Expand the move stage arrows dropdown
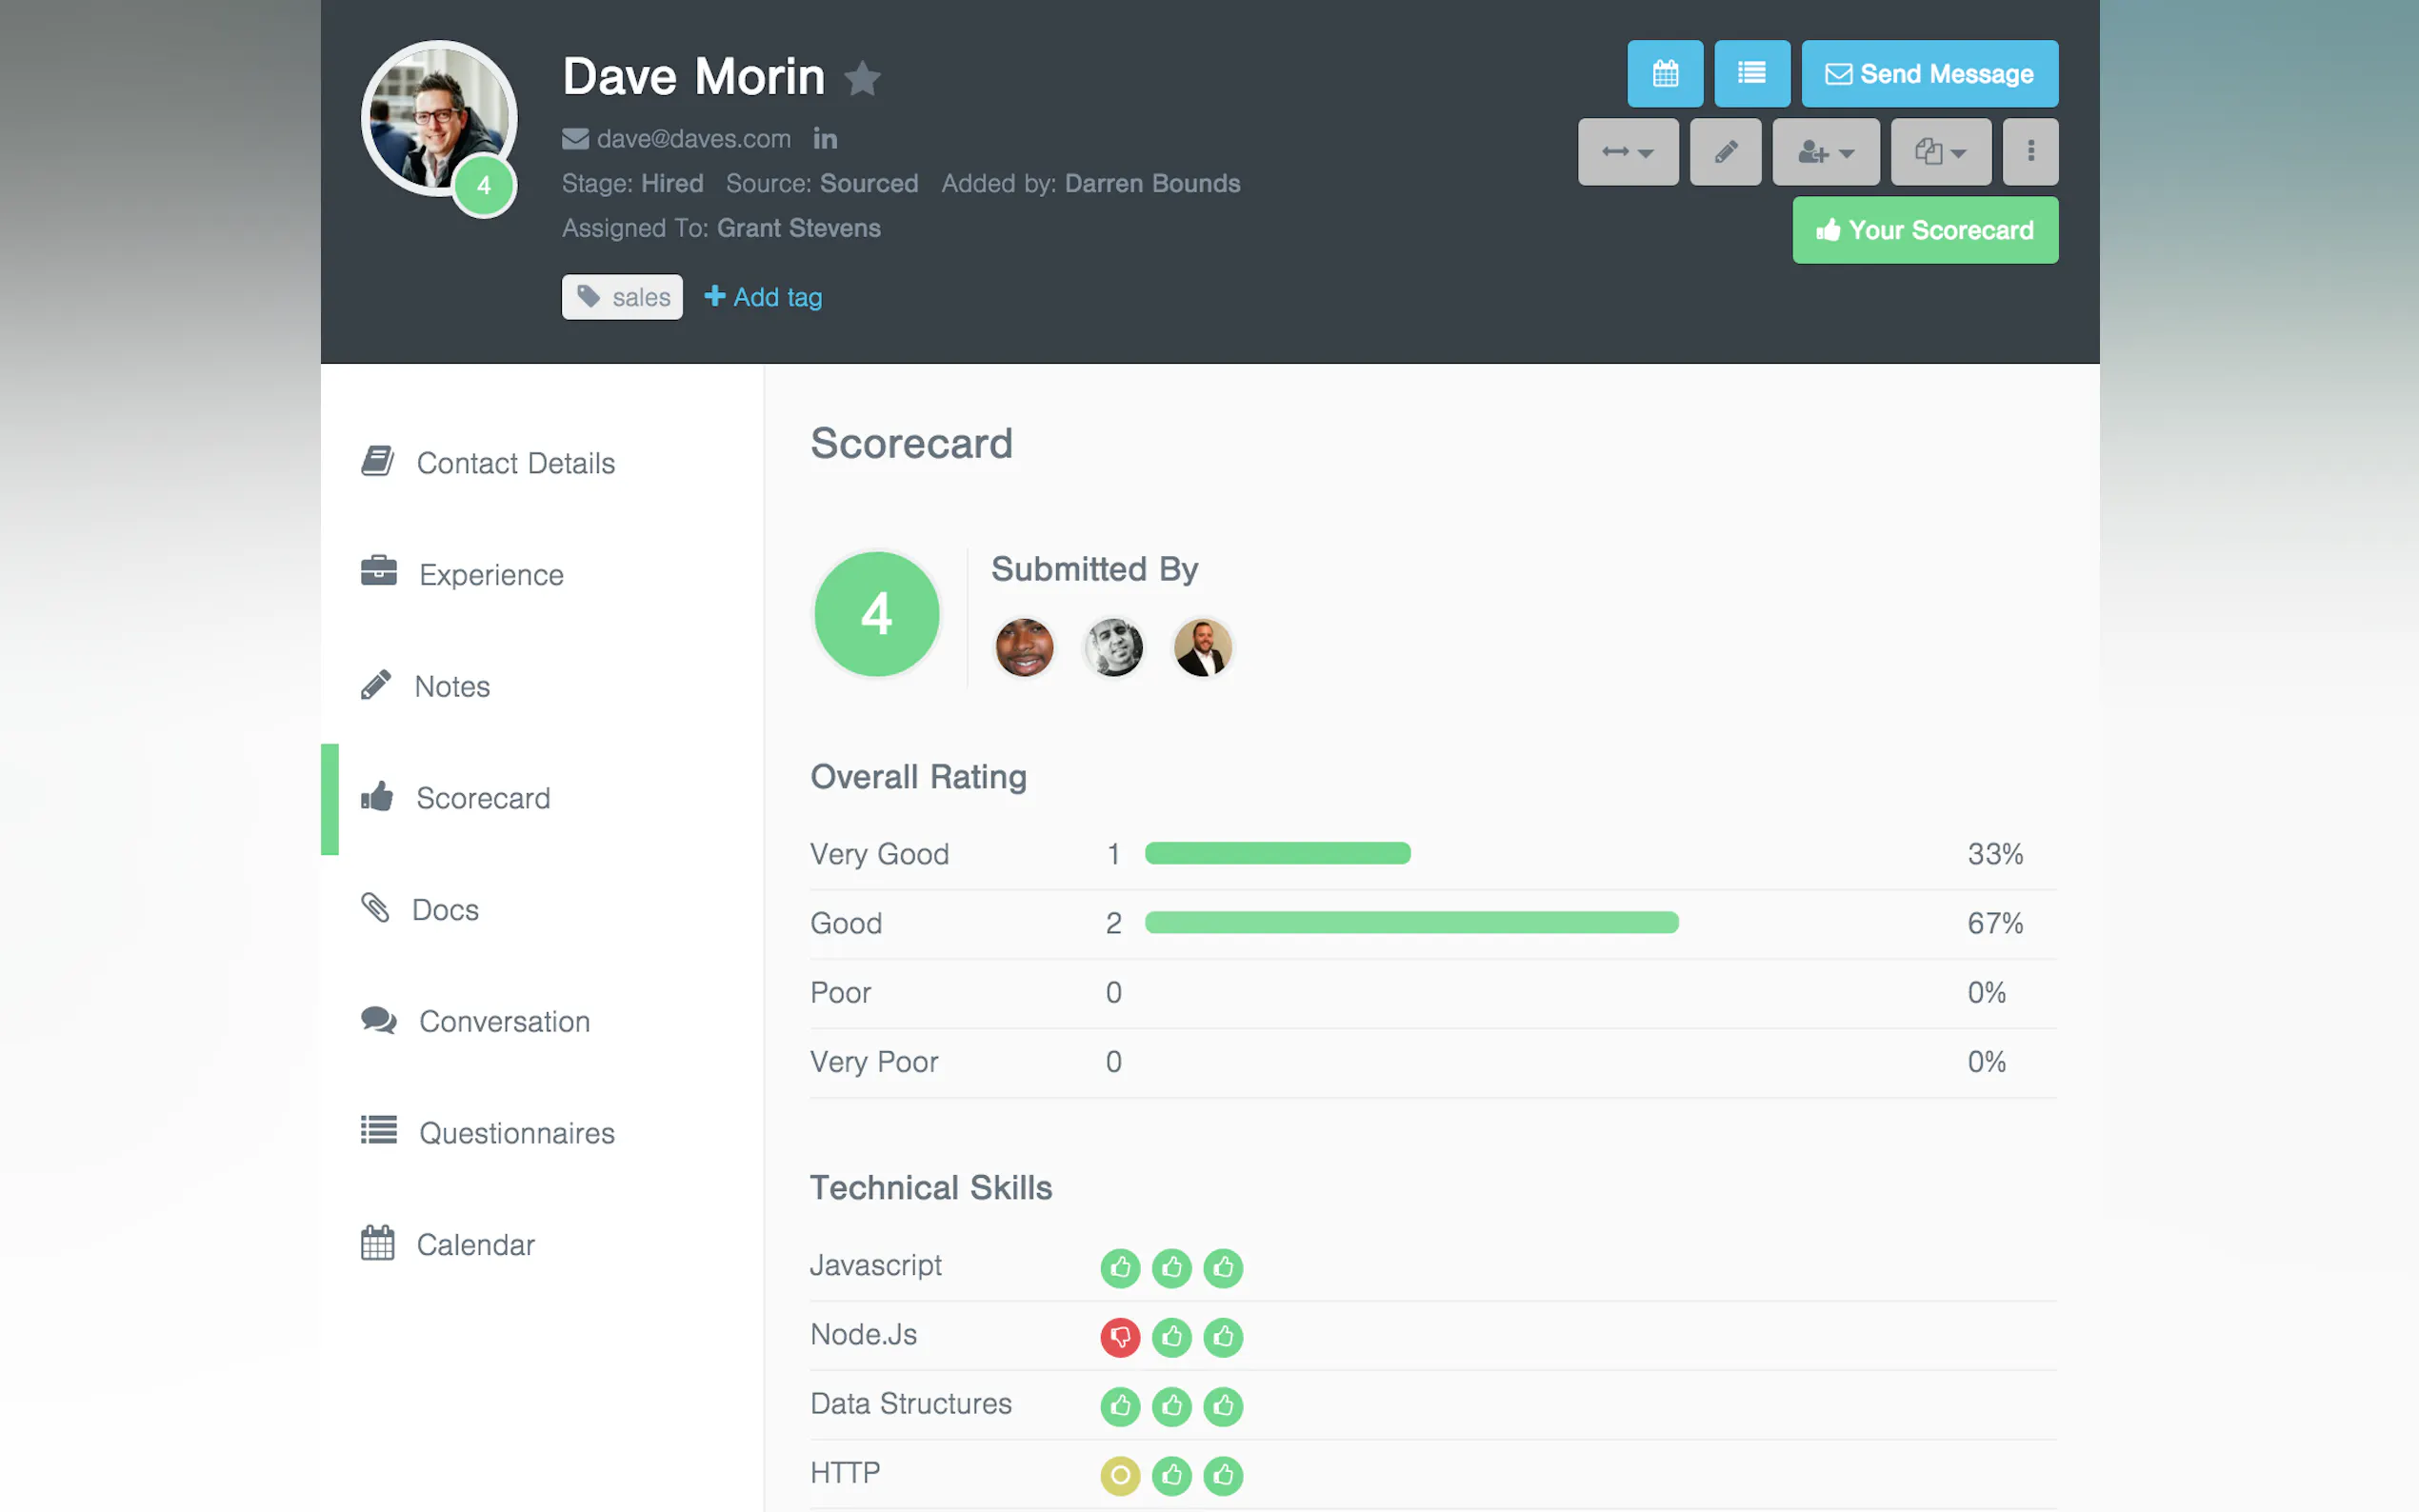2419x1512 pixels. coord(1627,152)
